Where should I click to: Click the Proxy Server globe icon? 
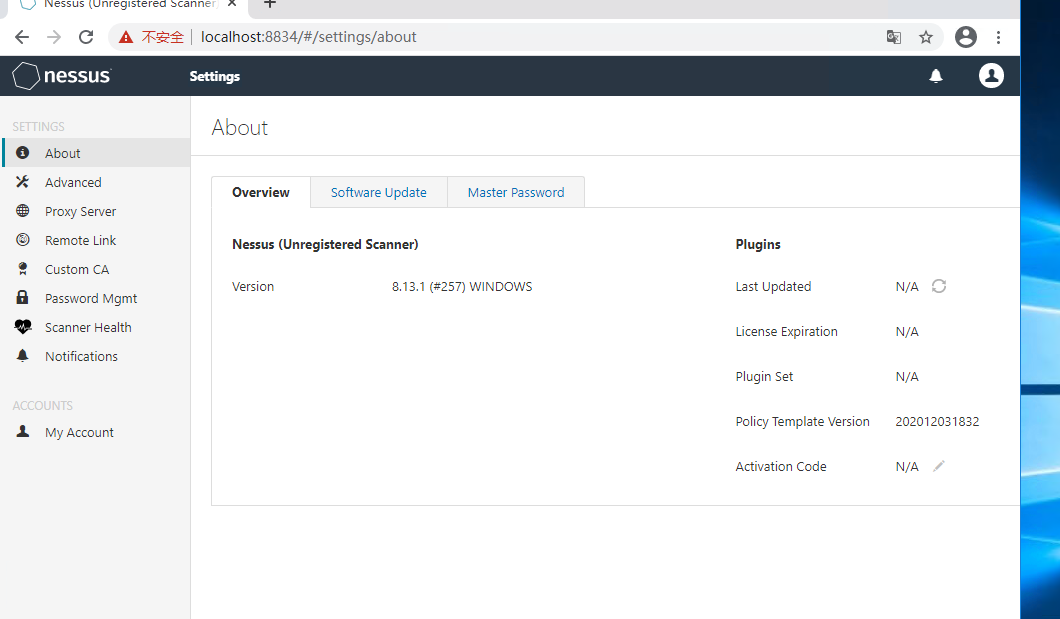[22, 211]
